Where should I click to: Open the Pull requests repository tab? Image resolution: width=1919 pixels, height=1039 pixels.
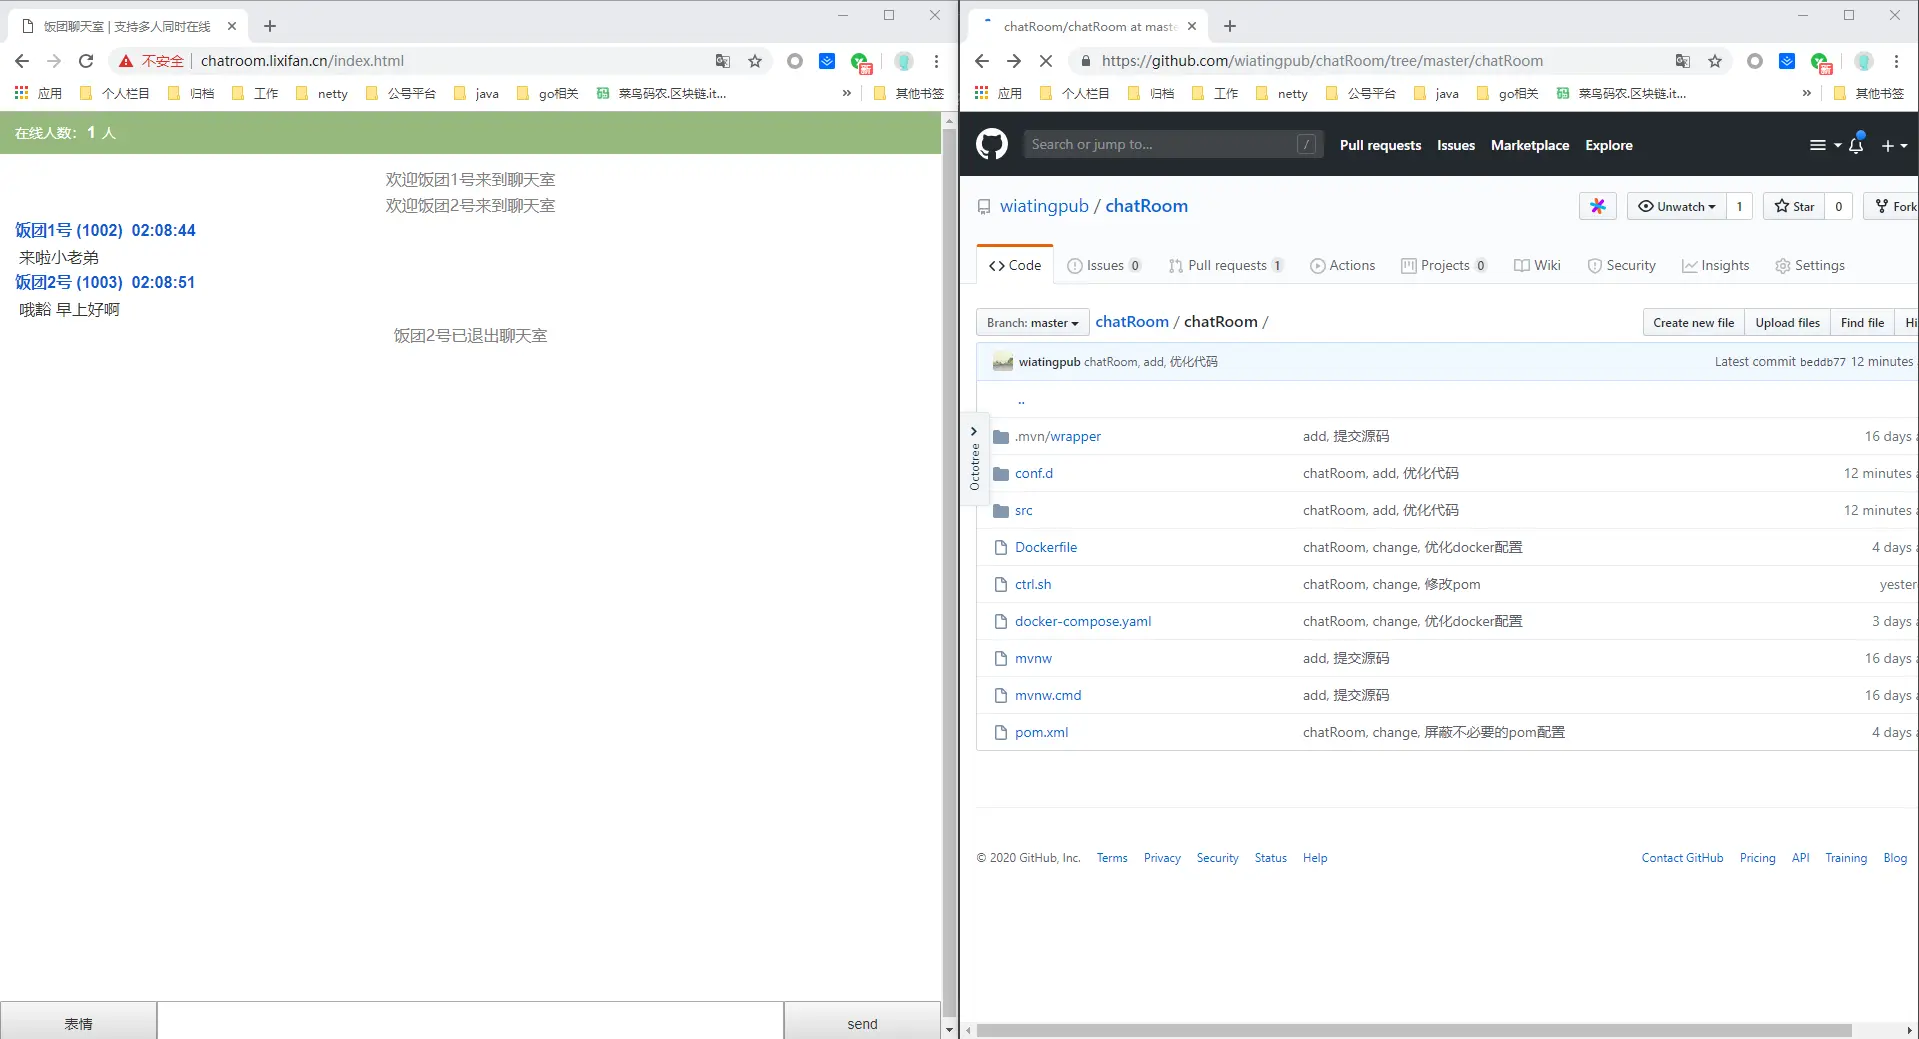[x=1226, y=265]
